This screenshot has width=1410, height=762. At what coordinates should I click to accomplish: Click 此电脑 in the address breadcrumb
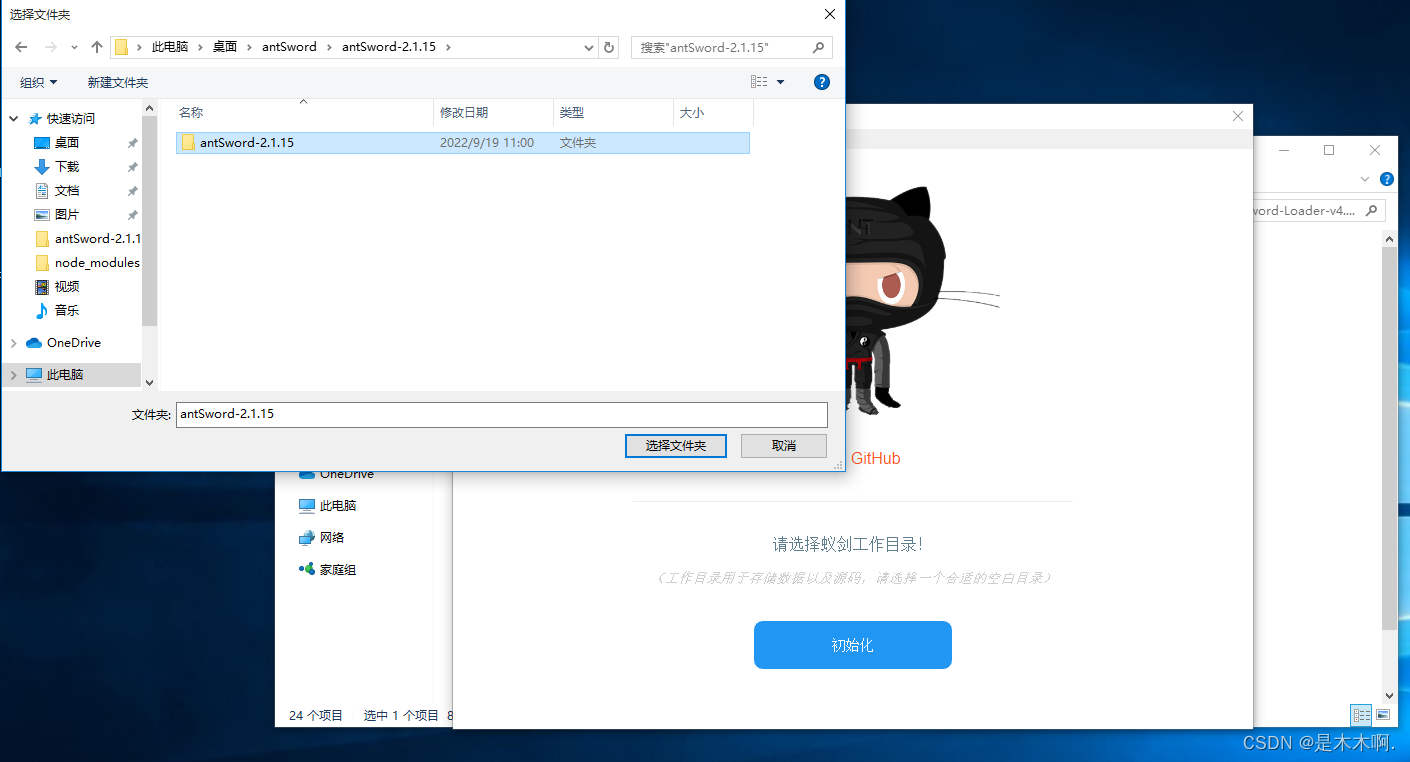[x=170, y=47]
